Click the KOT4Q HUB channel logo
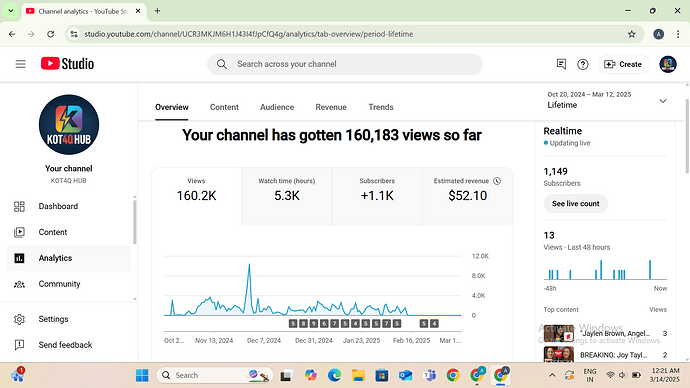The image size is (690, 388). 69,124
